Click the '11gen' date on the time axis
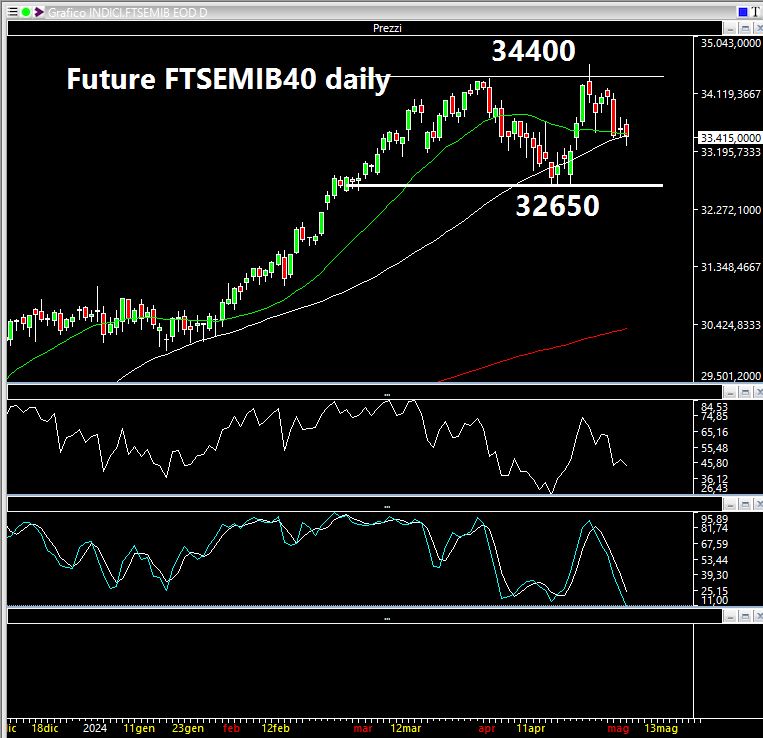763x738 pixels. click(139, 728)
